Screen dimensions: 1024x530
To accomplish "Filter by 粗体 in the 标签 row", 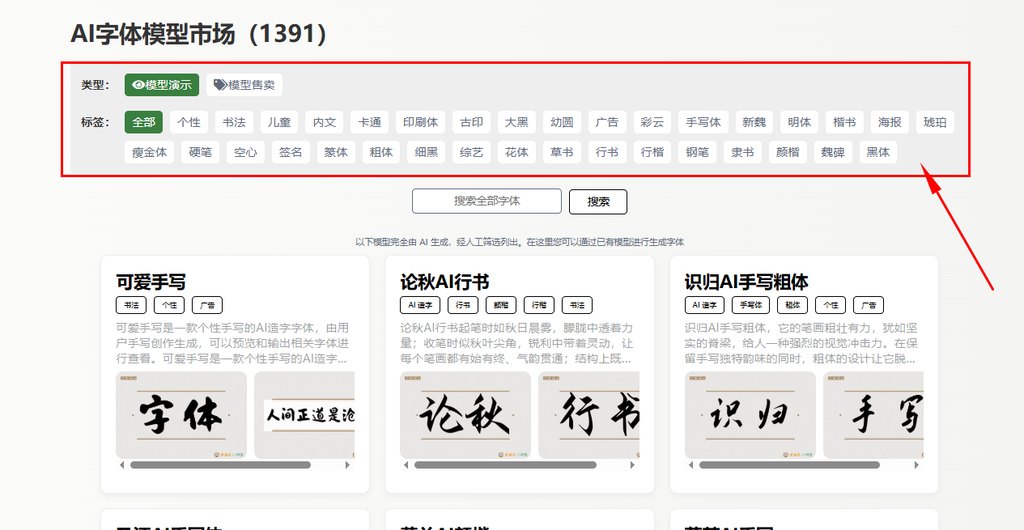I will (x=381, y=152).
